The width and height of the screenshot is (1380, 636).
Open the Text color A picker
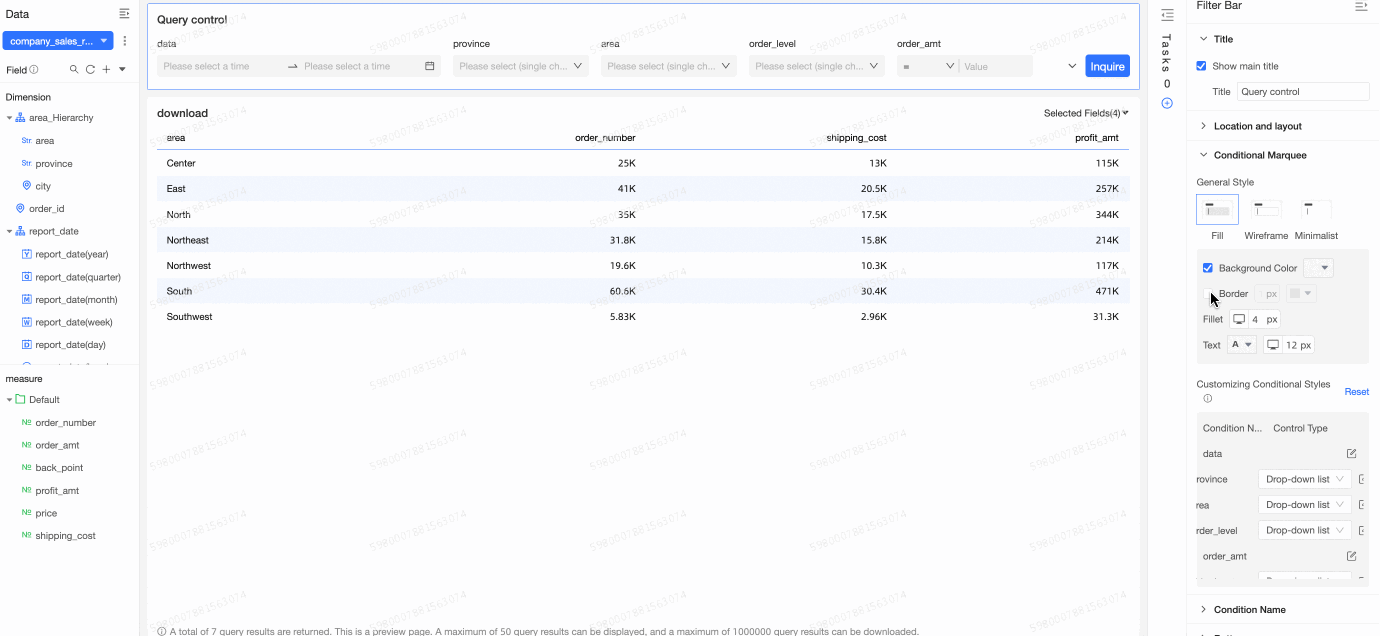coord(1242,345)
